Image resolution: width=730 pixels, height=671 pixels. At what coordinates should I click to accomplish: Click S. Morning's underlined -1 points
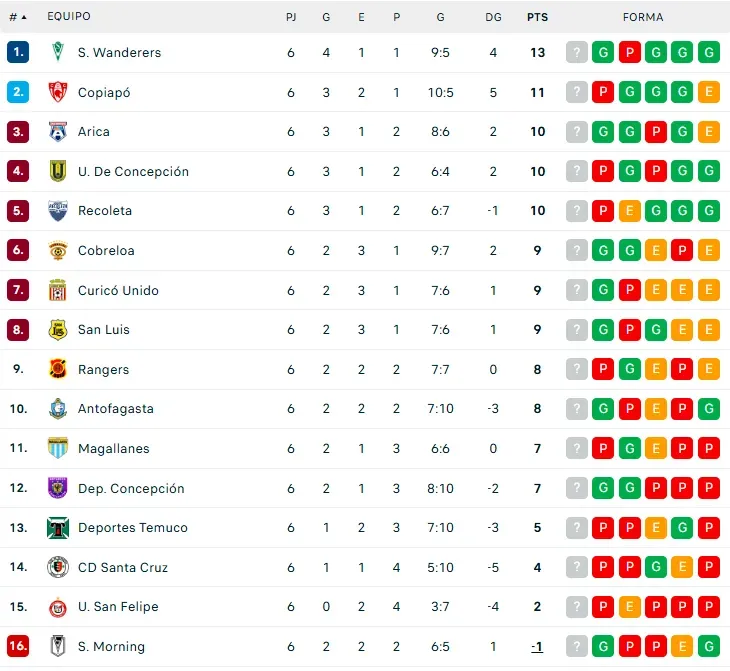click(537, 647)
